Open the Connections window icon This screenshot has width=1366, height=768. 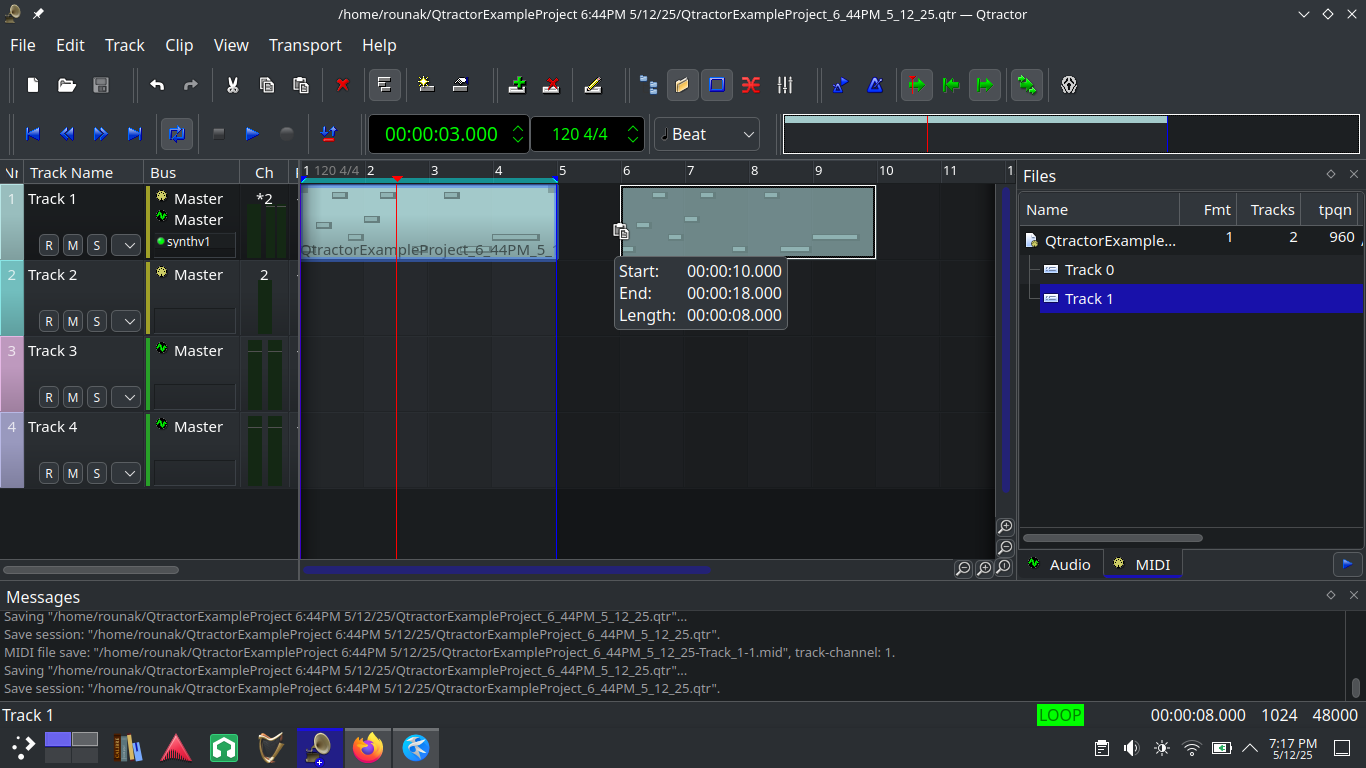751,85
